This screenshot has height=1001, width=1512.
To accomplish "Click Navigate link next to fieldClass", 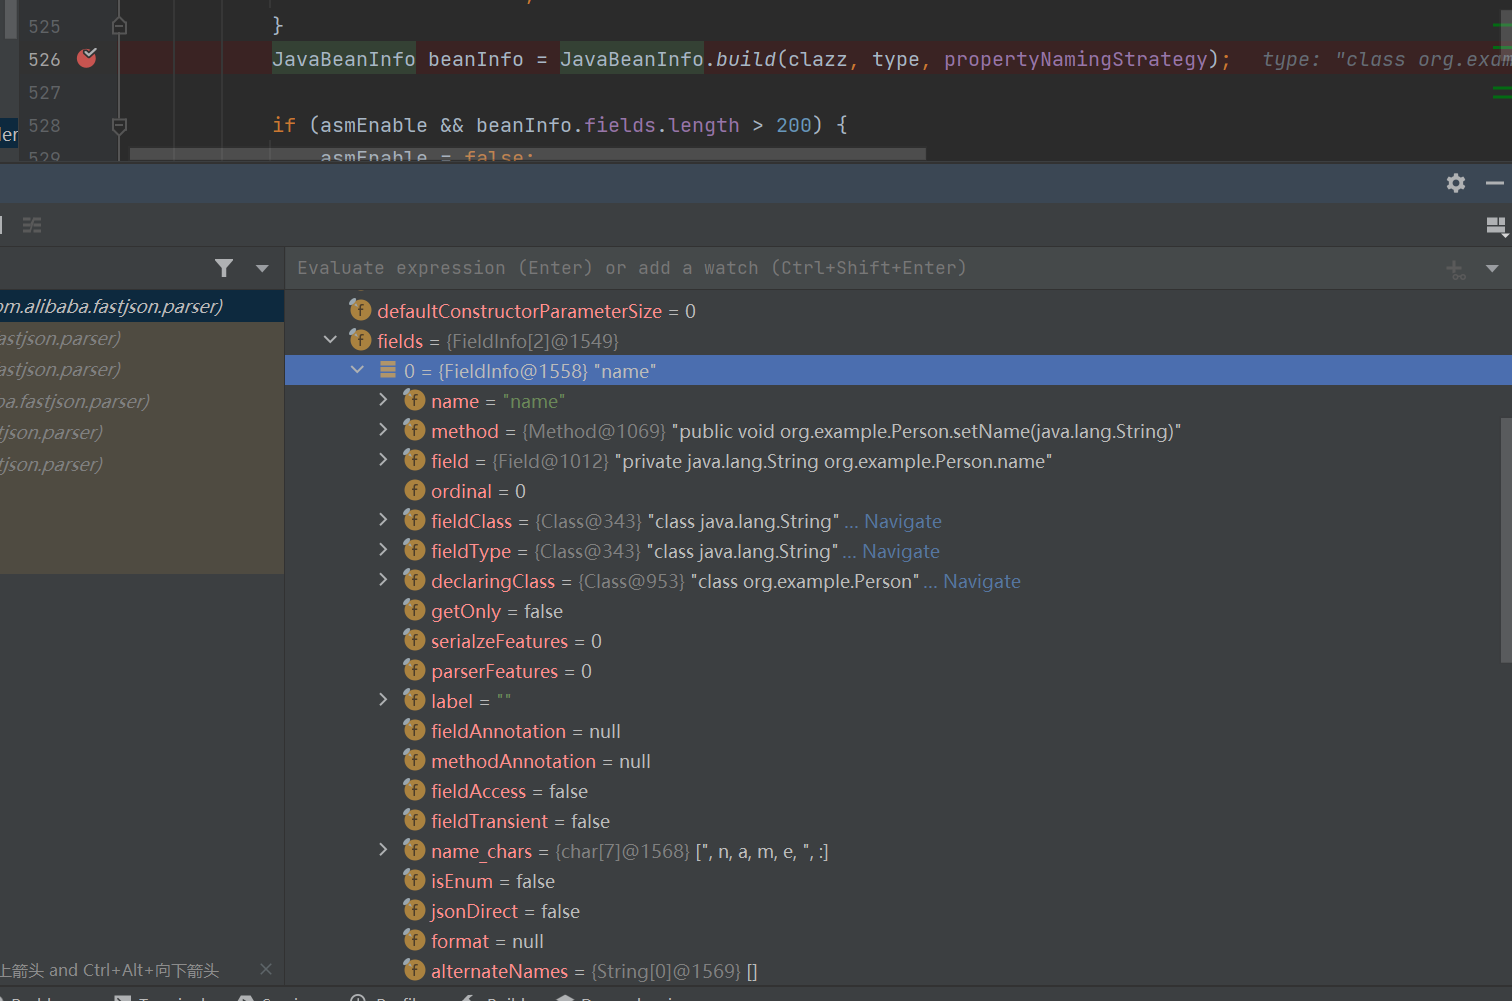I will coord(902,521).
